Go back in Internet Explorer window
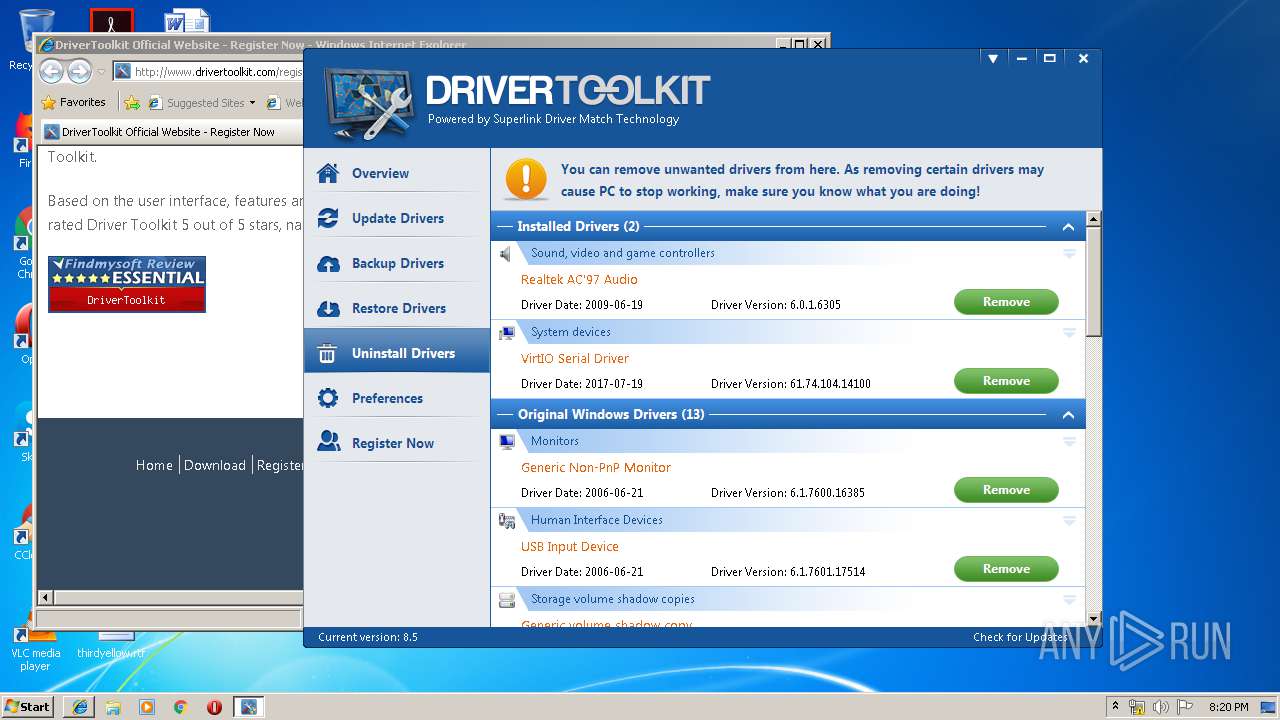The height and width of the screenshot is (720, 1280). [52, 71]
